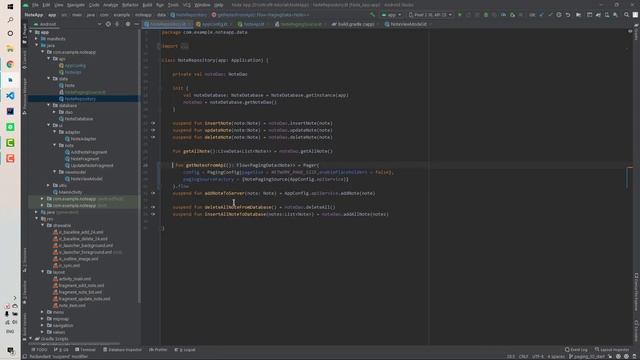This screenshot has height=360, width=640.
Task: Click the Windows Start icon
Action: click(10, 7)
